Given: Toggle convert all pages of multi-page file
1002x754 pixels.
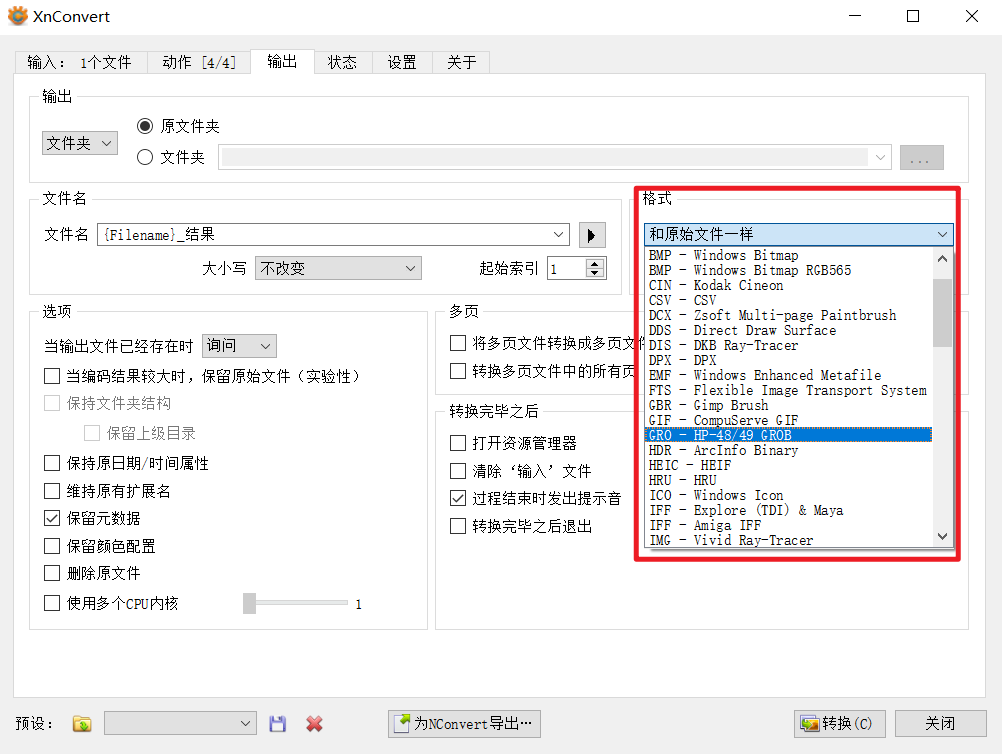Looking at the screenshot, I should click(458, 371).
